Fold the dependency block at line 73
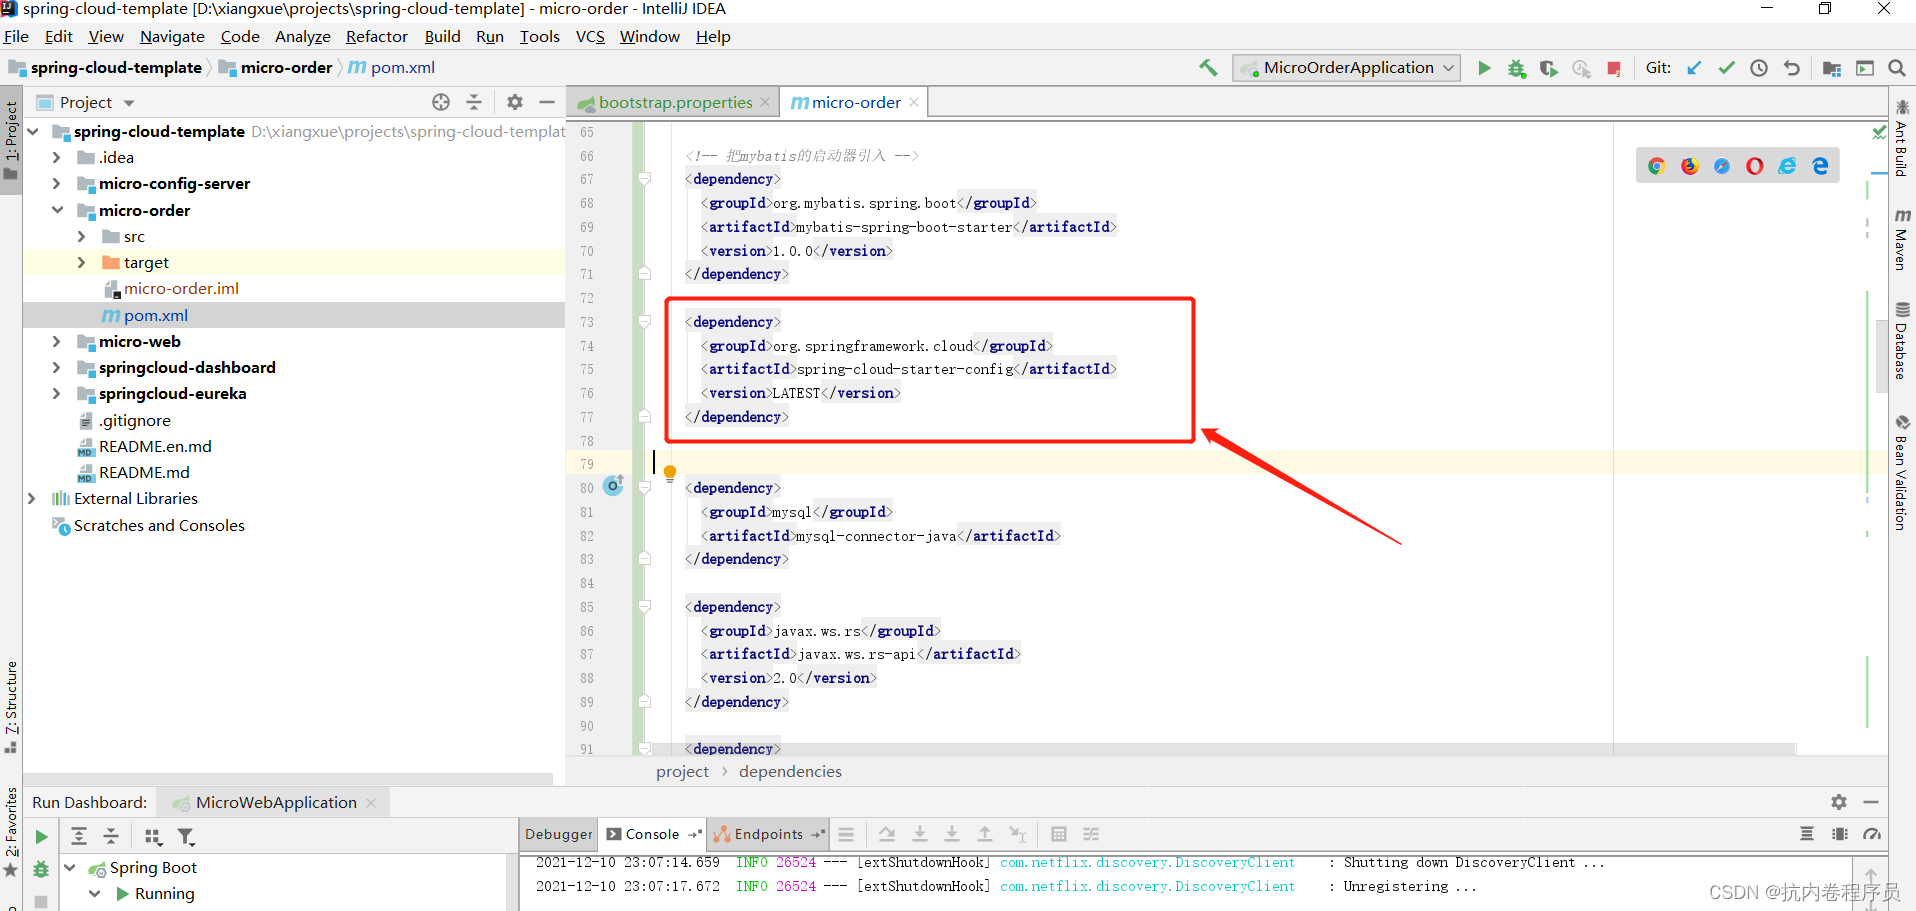The height and width of the screenshot is (911, 1916). pyautogui.click(x=645, y=322)
